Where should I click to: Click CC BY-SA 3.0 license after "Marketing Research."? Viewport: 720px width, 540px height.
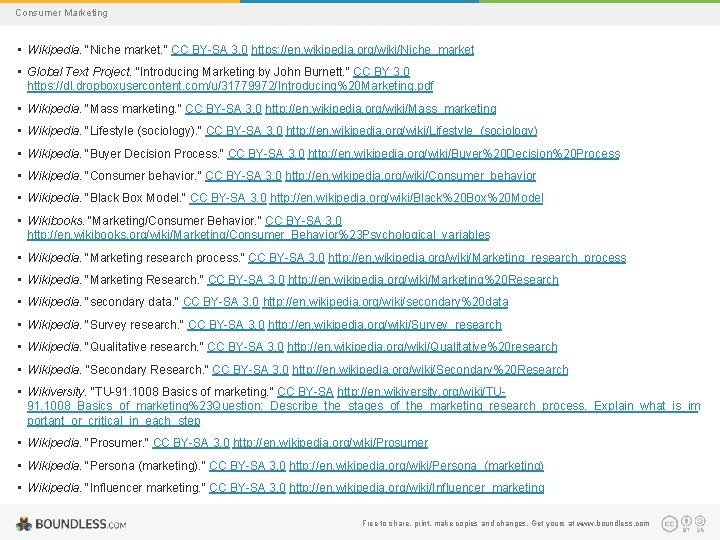(246, 280)
